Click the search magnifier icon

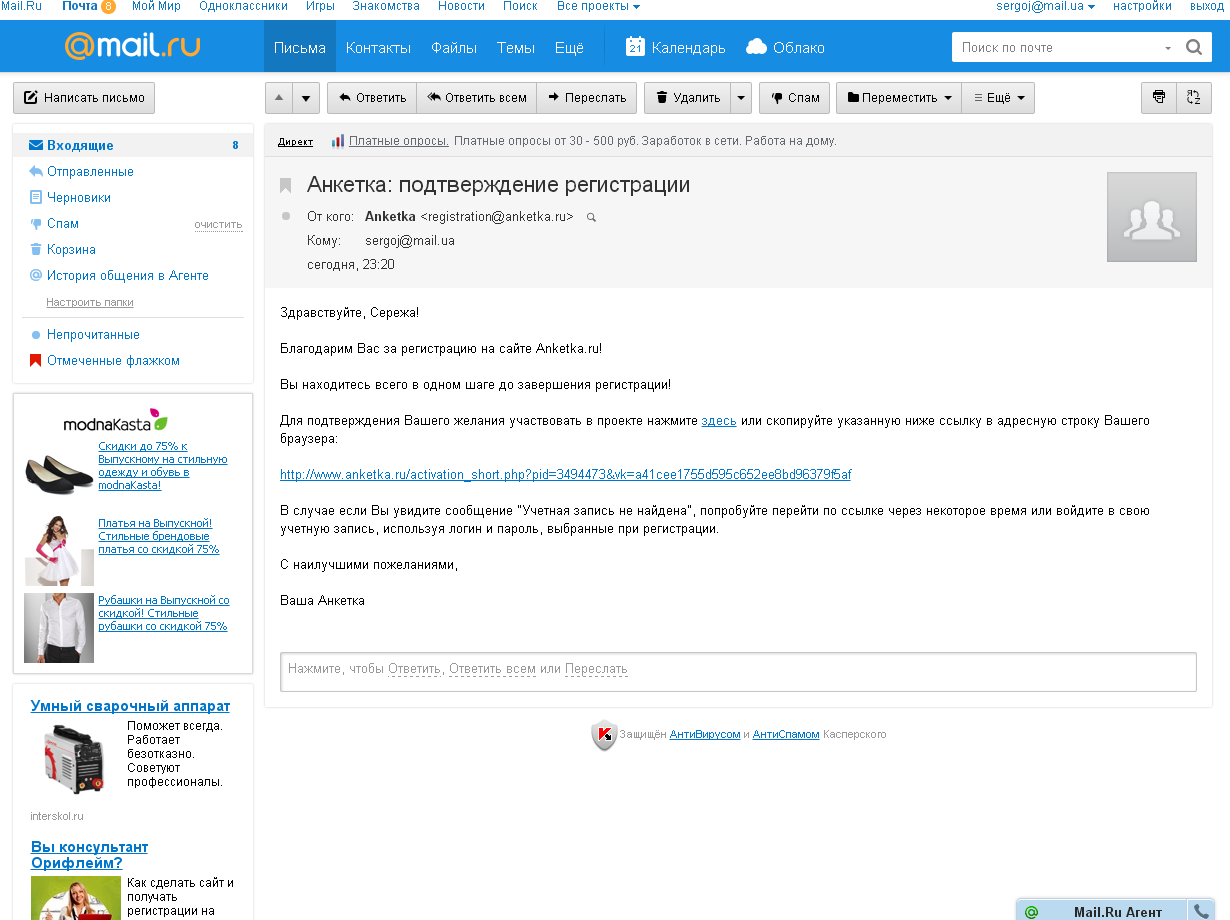tap(1193, 47)
